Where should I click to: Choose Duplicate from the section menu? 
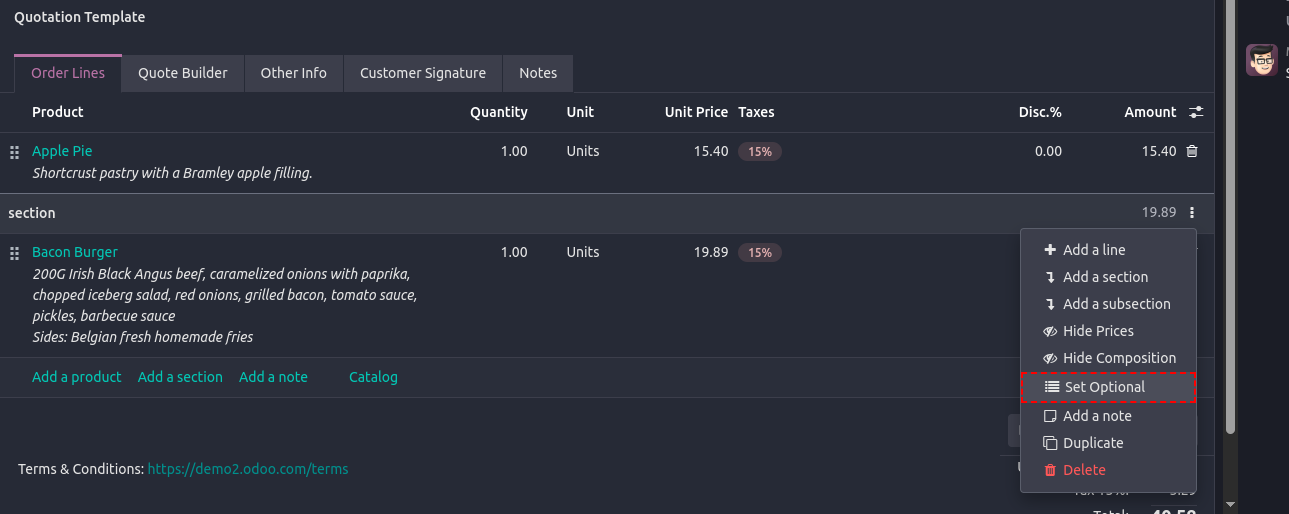[x=1092, y=443]
